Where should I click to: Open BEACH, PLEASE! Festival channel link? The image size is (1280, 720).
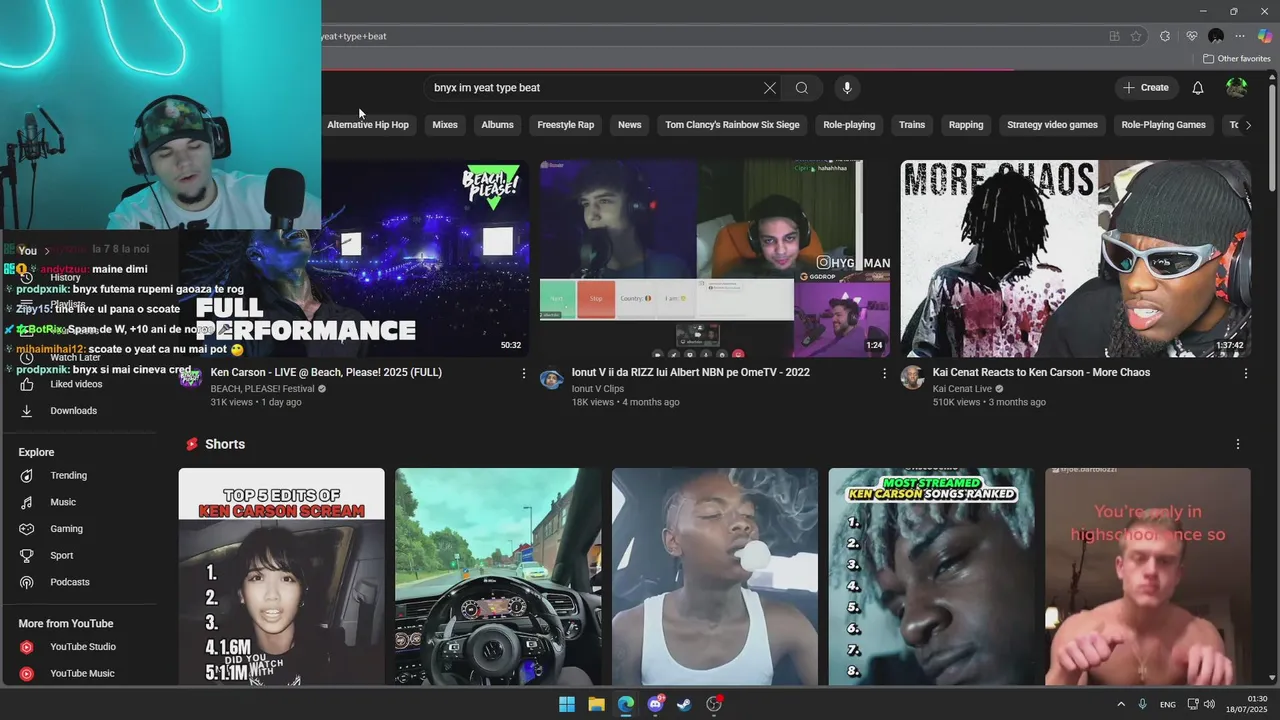(x=262, y=389)
